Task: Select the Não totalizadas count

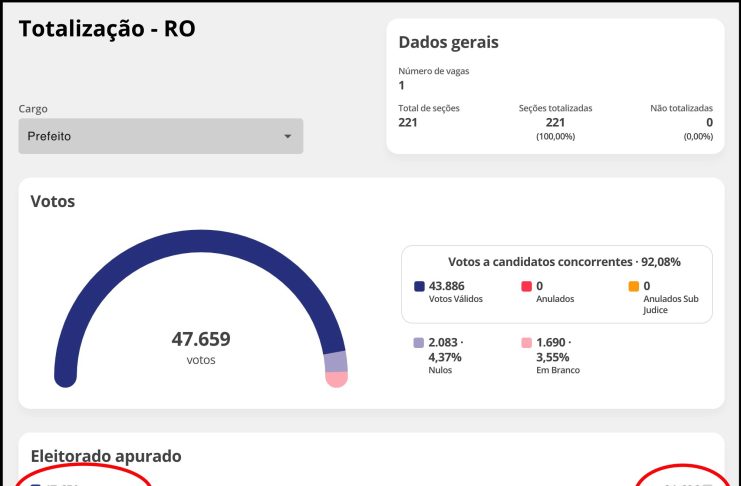Action: tap(709, 122)
